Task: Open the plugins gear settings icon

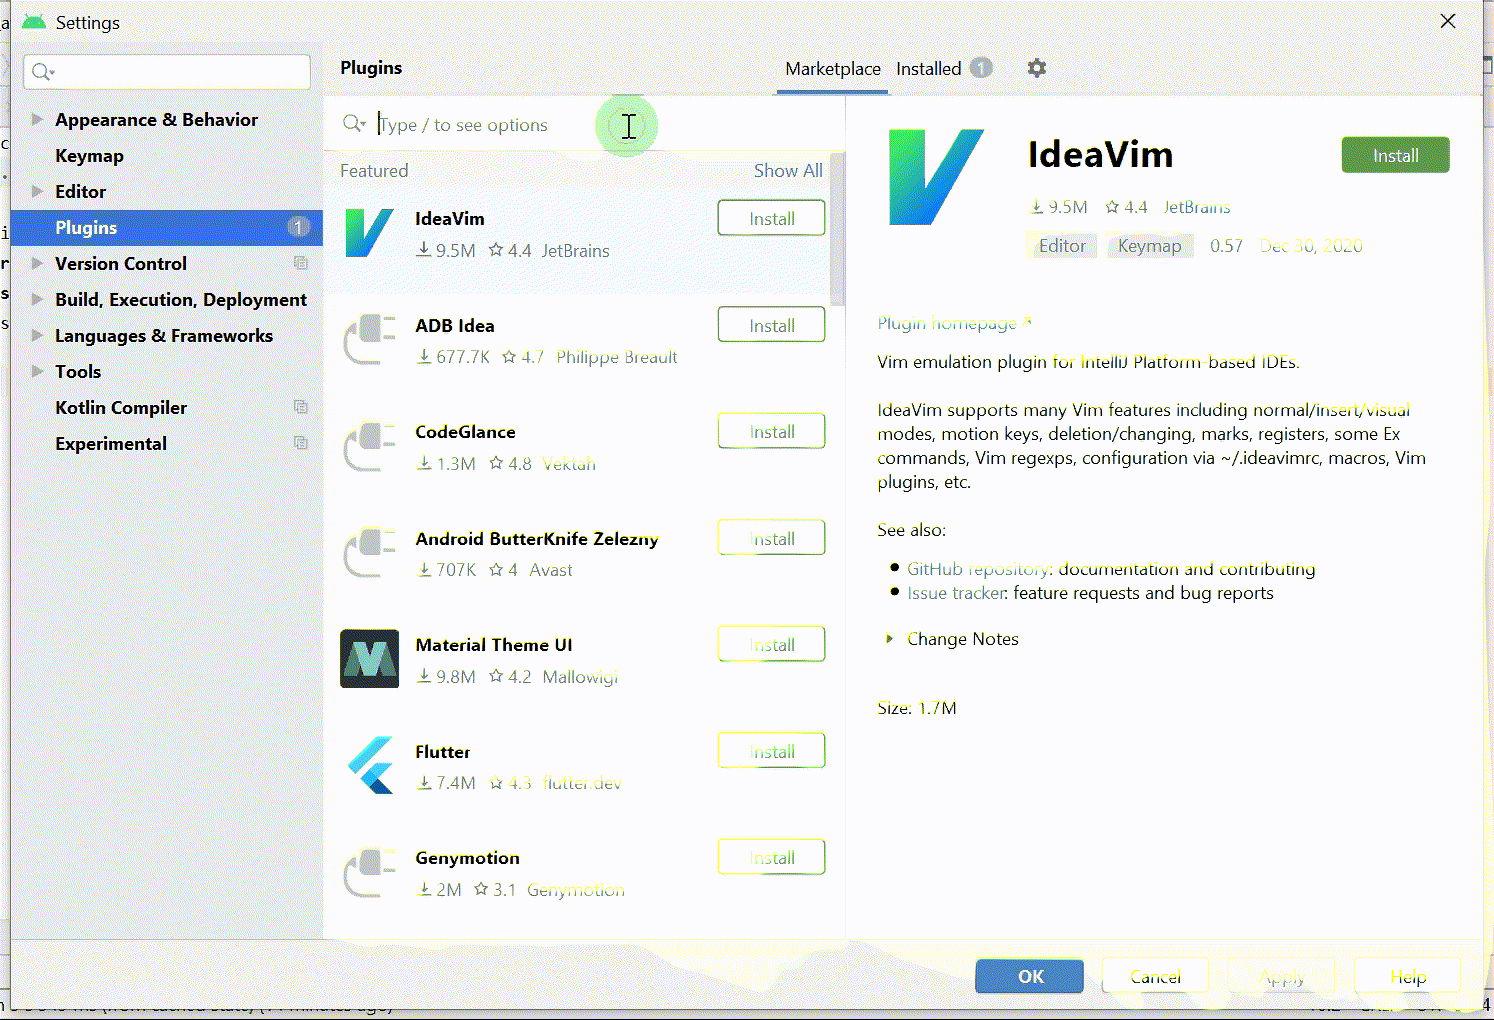Action: (x=1037, y=68)
